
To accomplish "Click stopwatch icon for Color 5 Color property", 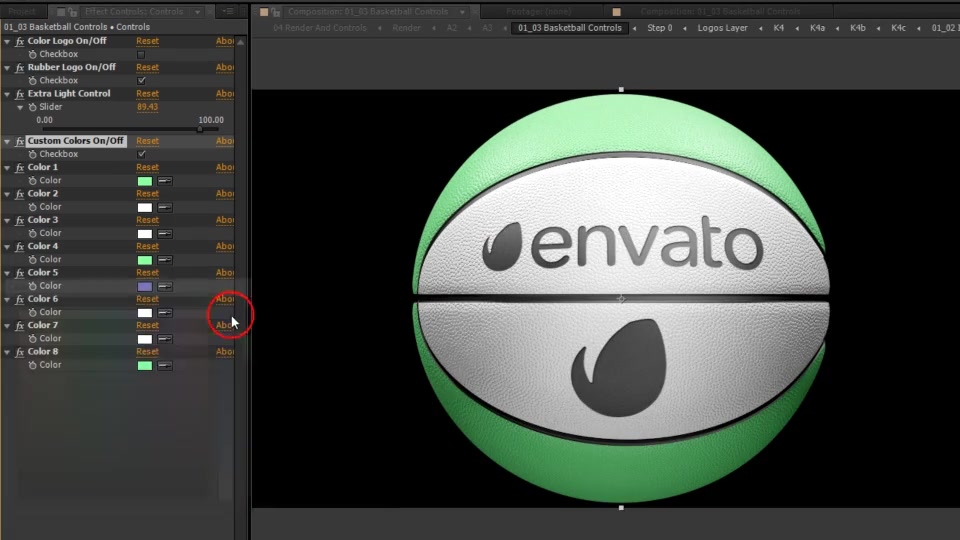I will point(32,286).
